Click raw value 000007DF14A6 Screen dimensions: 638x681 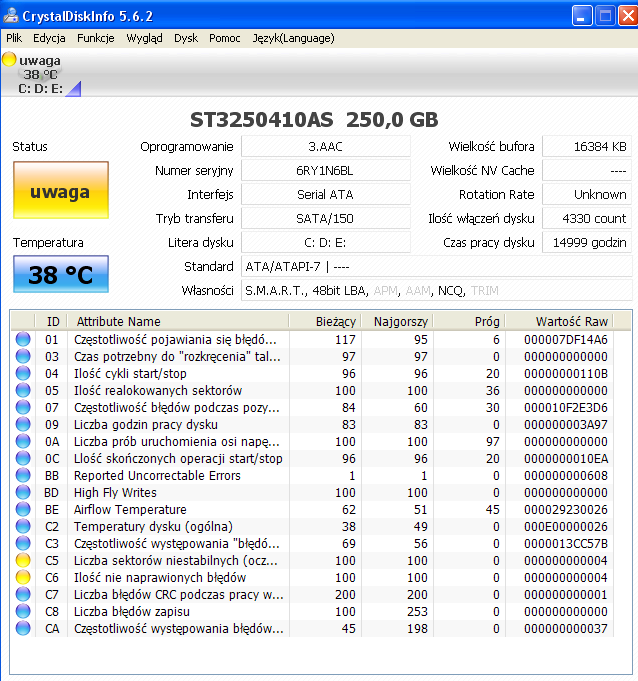click(x=565, y=339)
